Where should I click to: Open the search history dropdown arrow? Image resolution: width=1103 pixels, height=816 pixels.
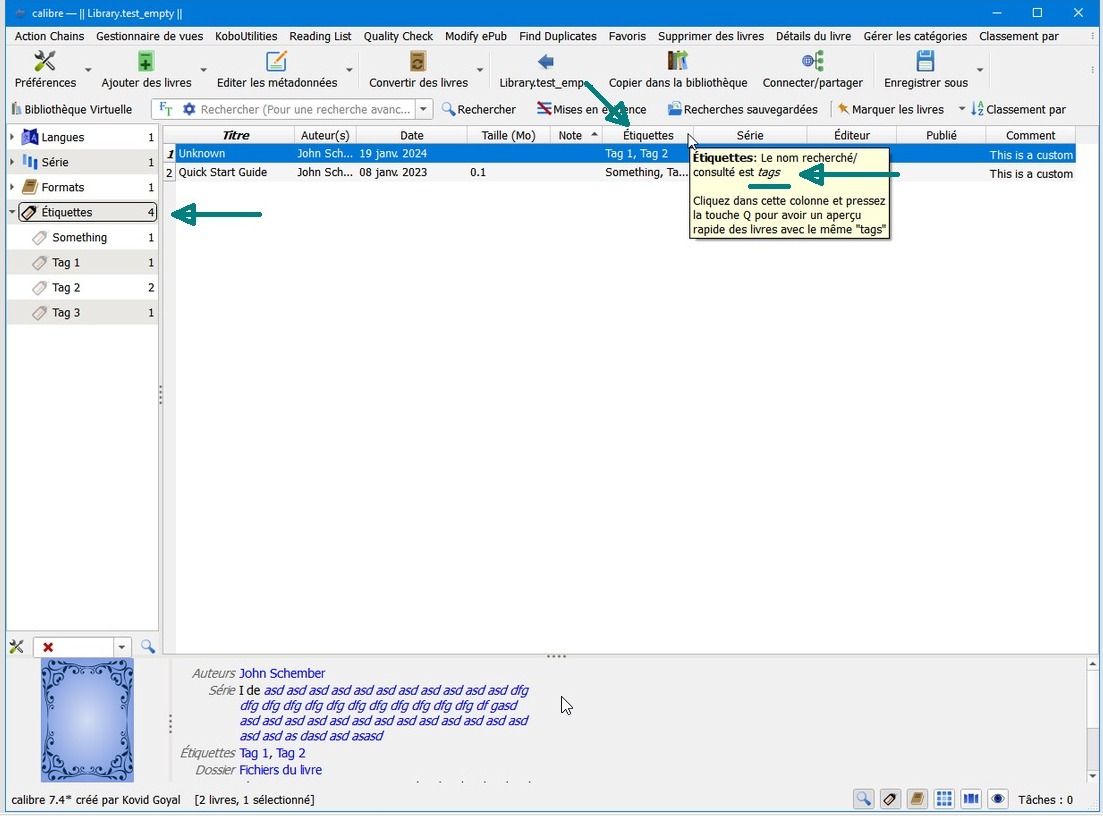(x=424, y=110)
